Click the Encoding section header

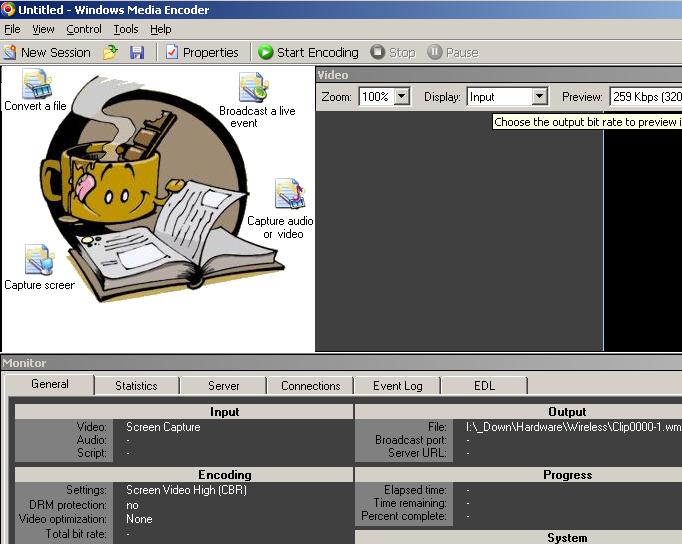(x=184, y=474)
